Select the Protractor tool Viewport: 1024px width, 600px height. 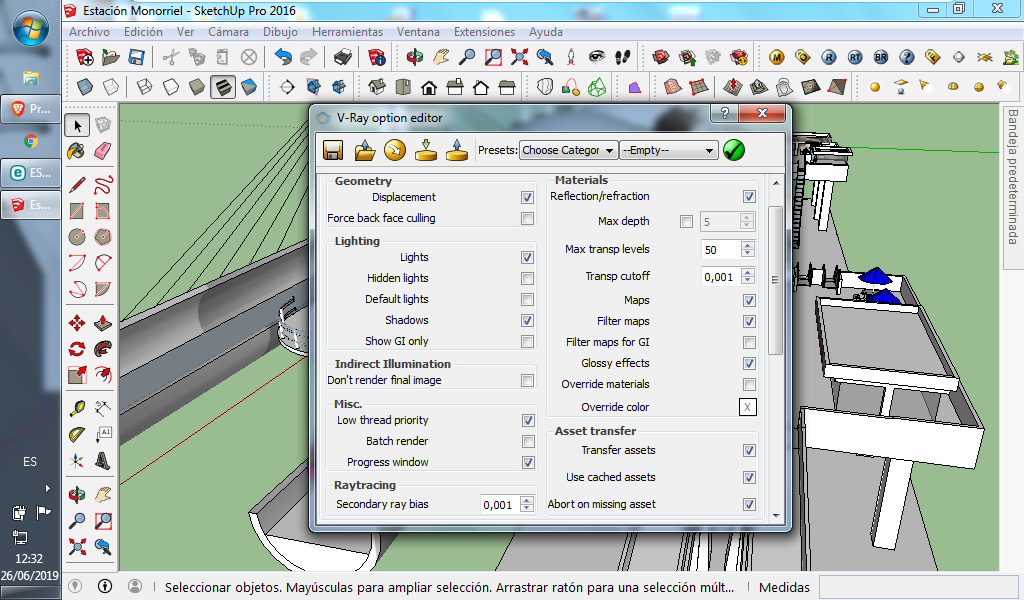(77, 435)
